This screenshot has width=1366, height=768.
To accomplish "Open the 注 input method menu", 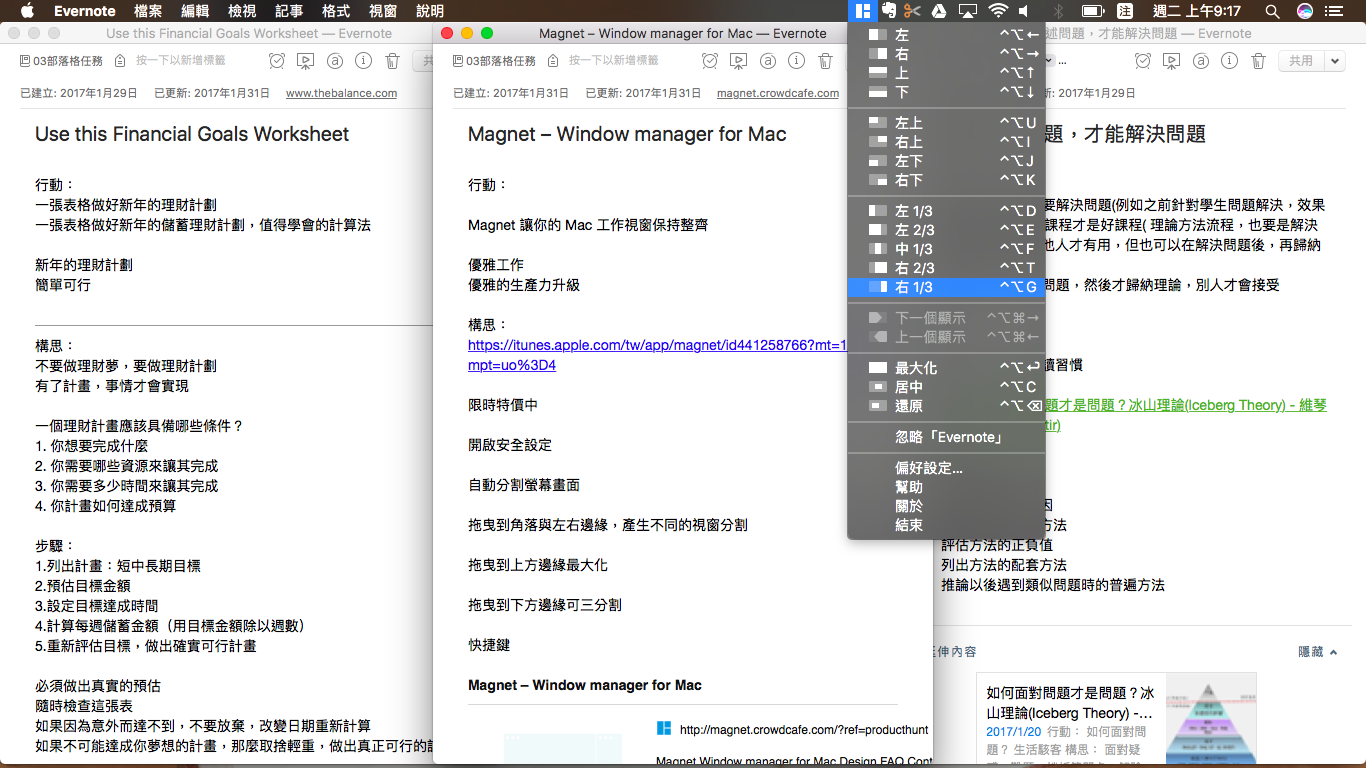I will pos(1124,11).
